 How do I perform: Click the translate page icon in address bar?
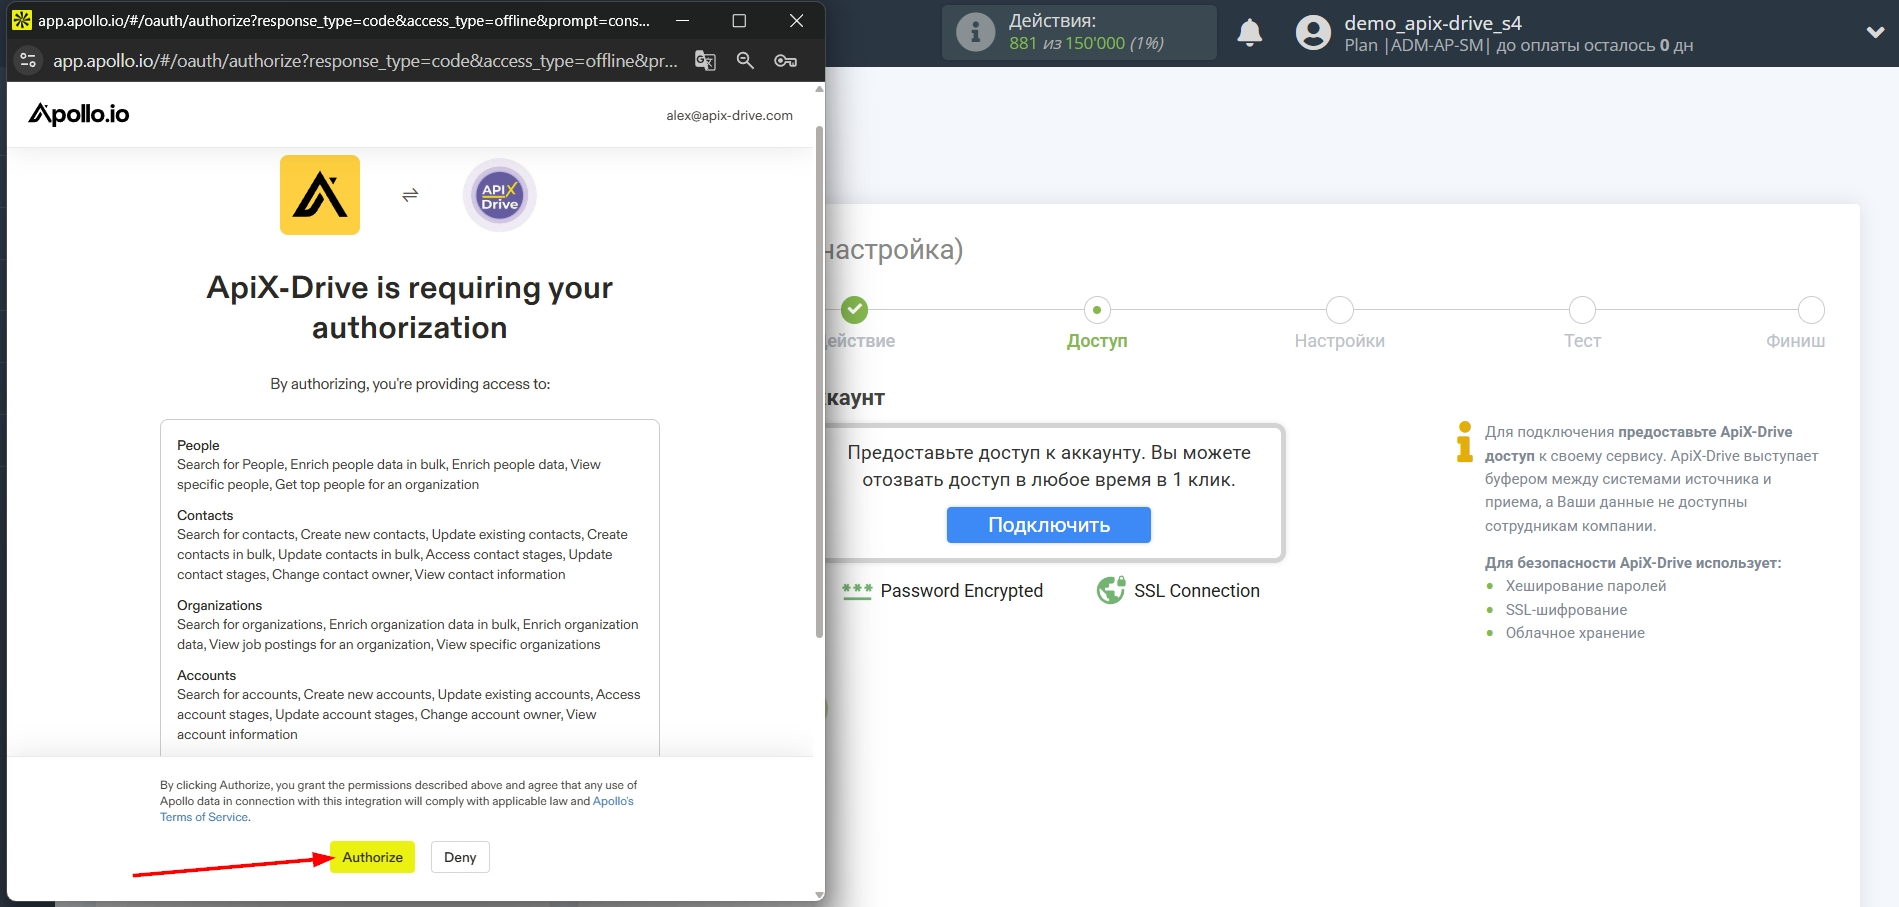coord(705,61)
